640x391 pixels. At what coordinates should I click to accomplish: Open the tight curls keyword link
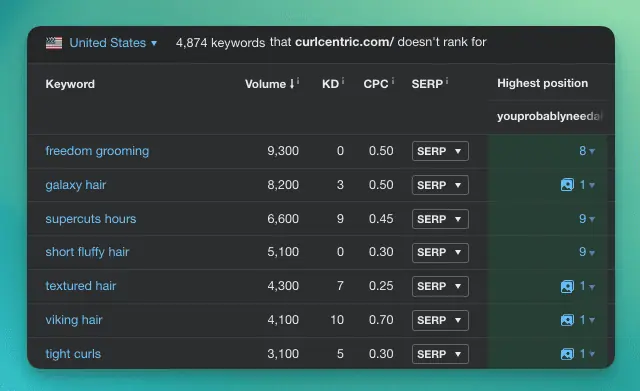pos(73,354)
